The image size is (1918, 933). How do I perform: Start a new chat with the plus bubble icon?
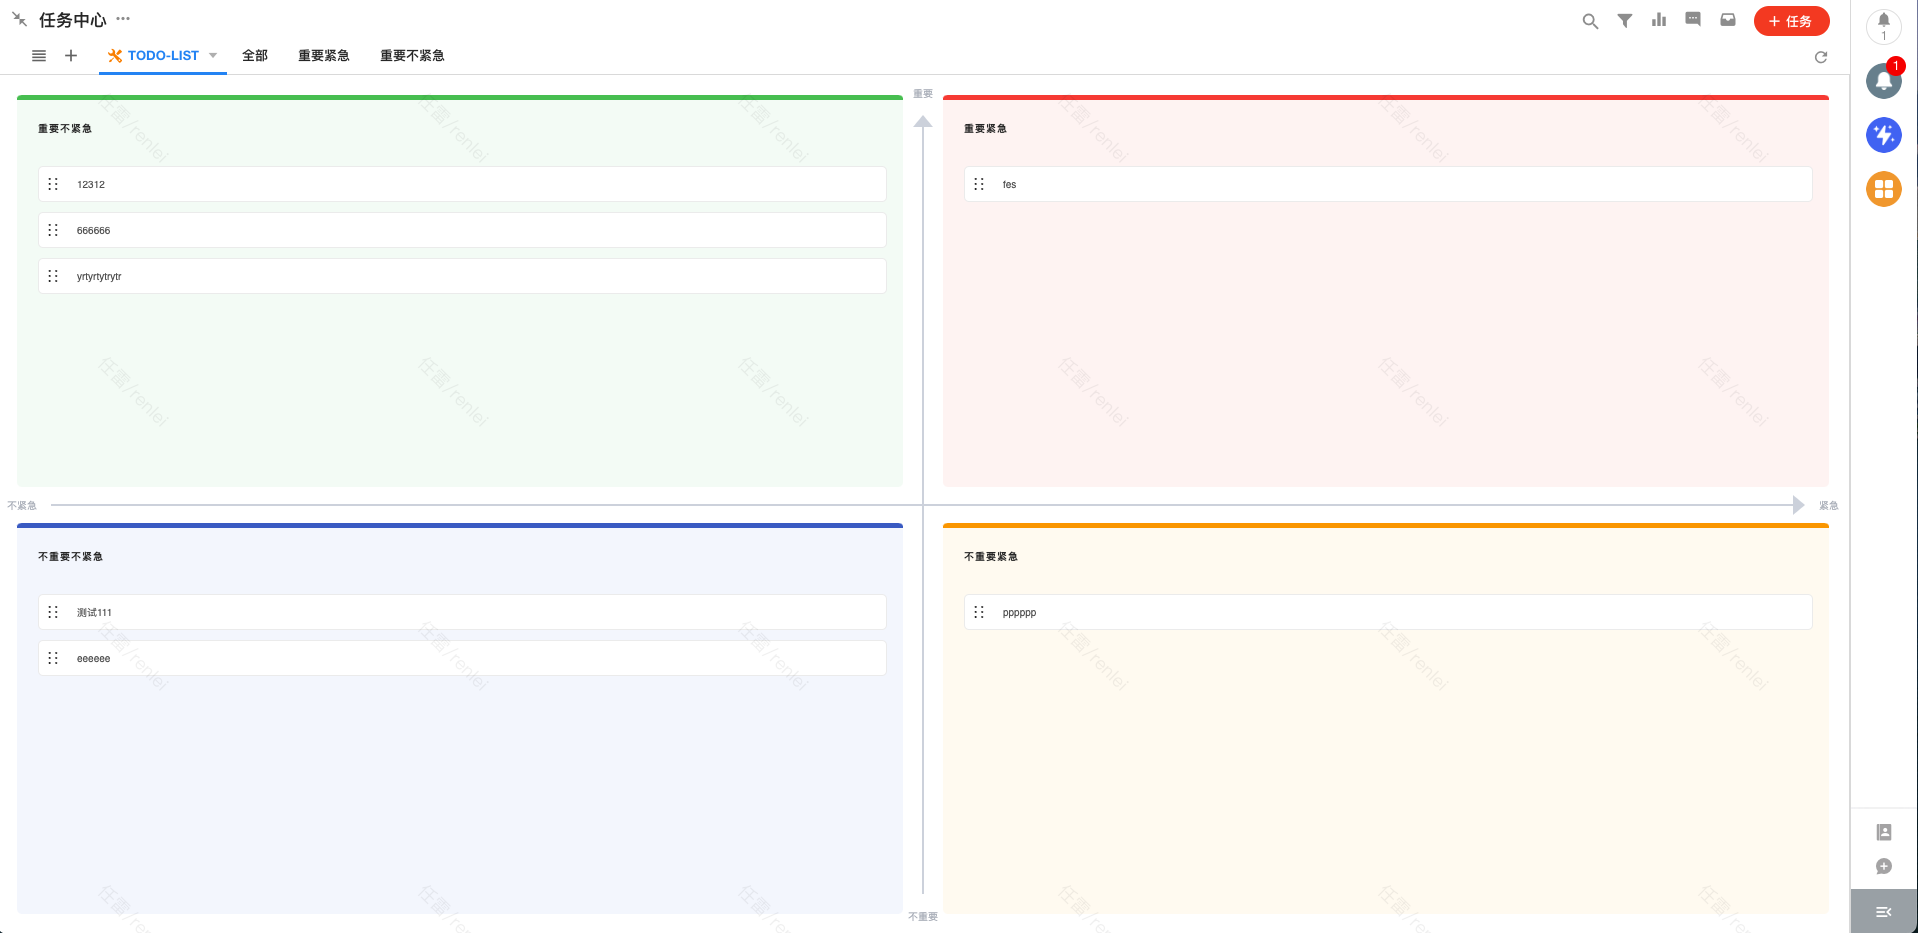click(1884, 867)
